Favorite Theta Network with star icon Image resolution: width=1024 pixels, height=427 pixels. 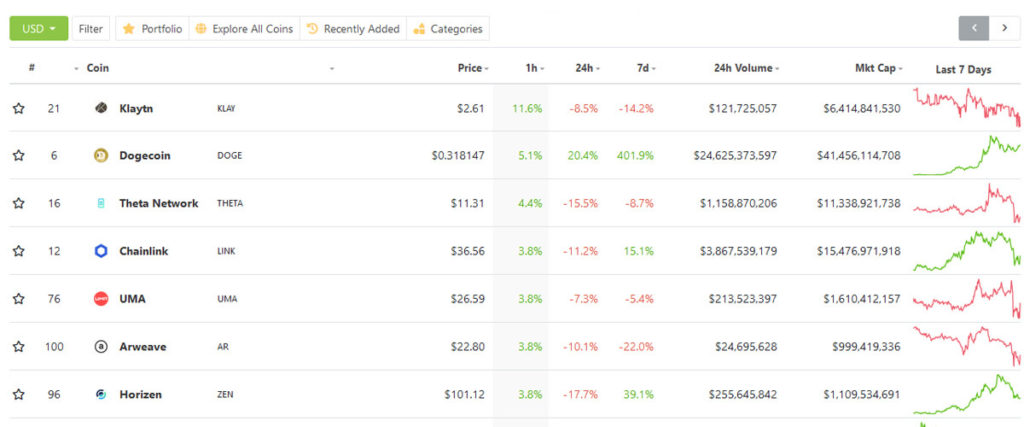(x=18, y=203)
